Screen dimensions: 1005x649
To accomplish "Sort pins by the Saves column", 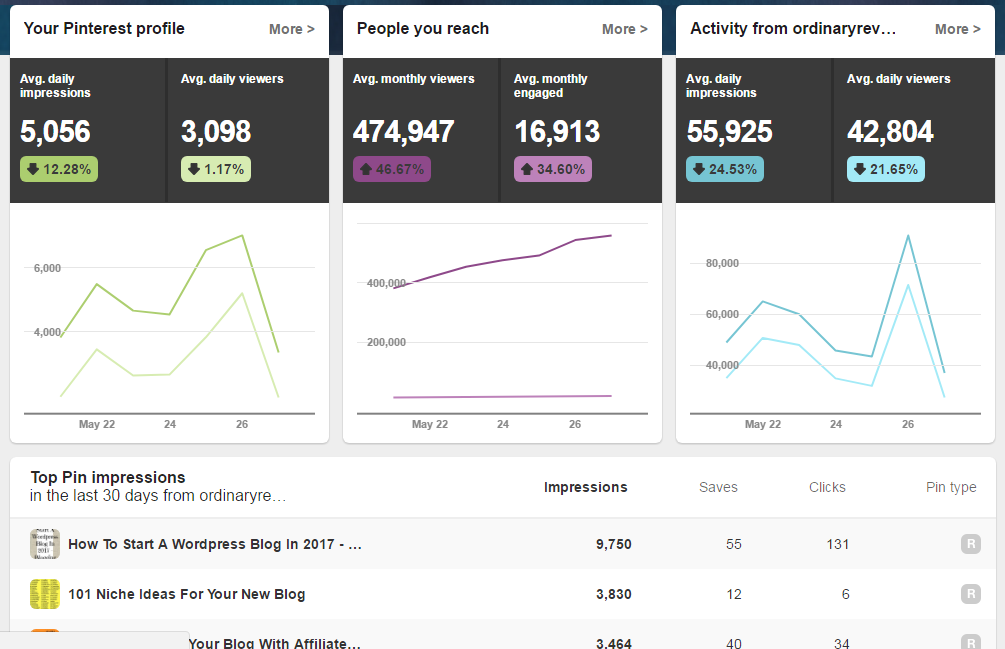I will [x=718, y=487].
